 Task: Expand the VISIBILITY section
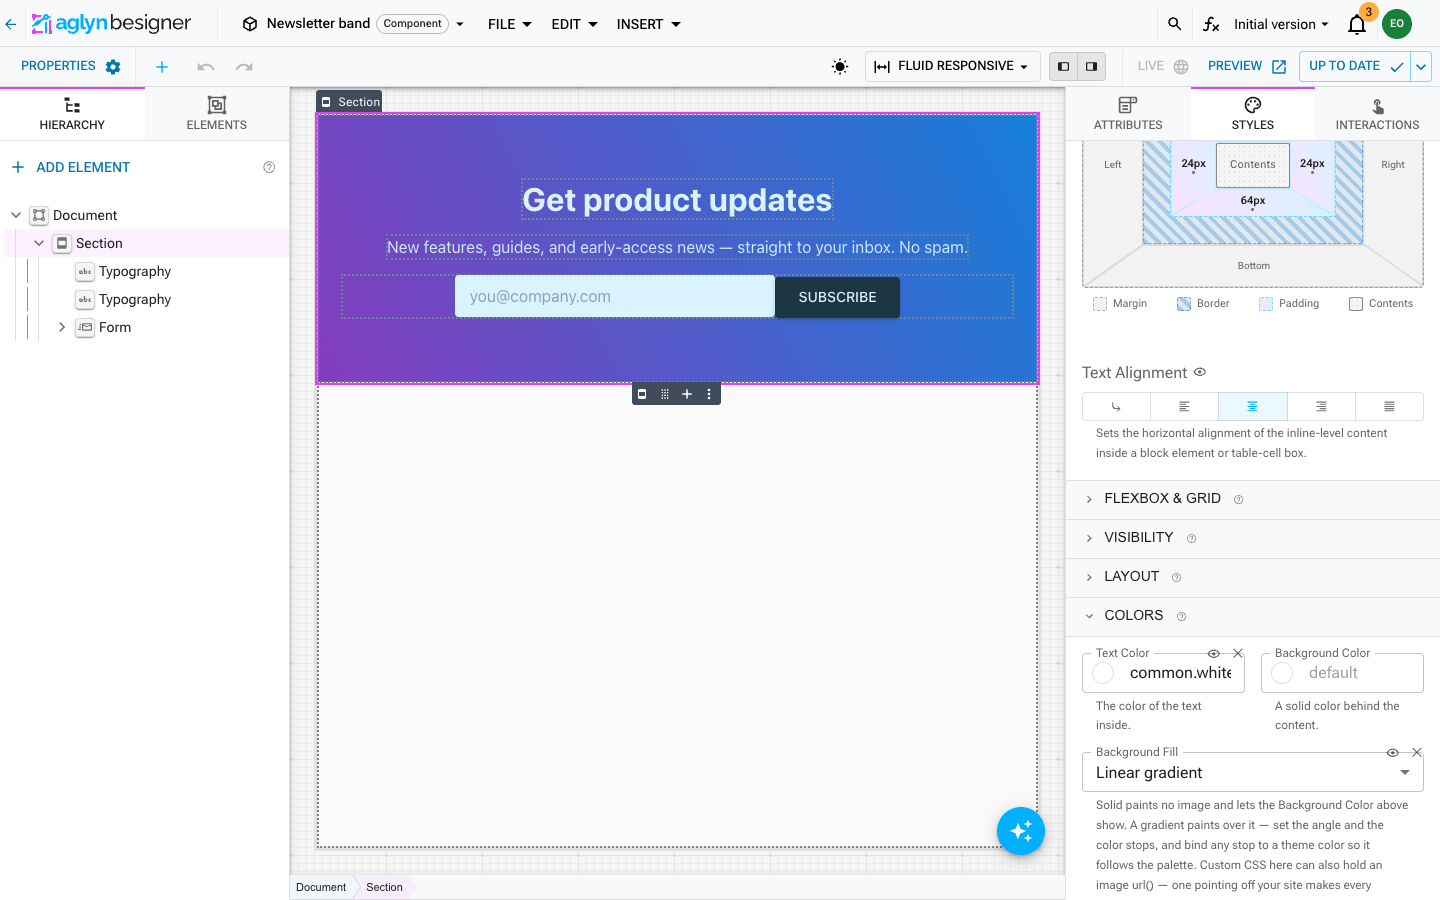tap(1252, 538)
